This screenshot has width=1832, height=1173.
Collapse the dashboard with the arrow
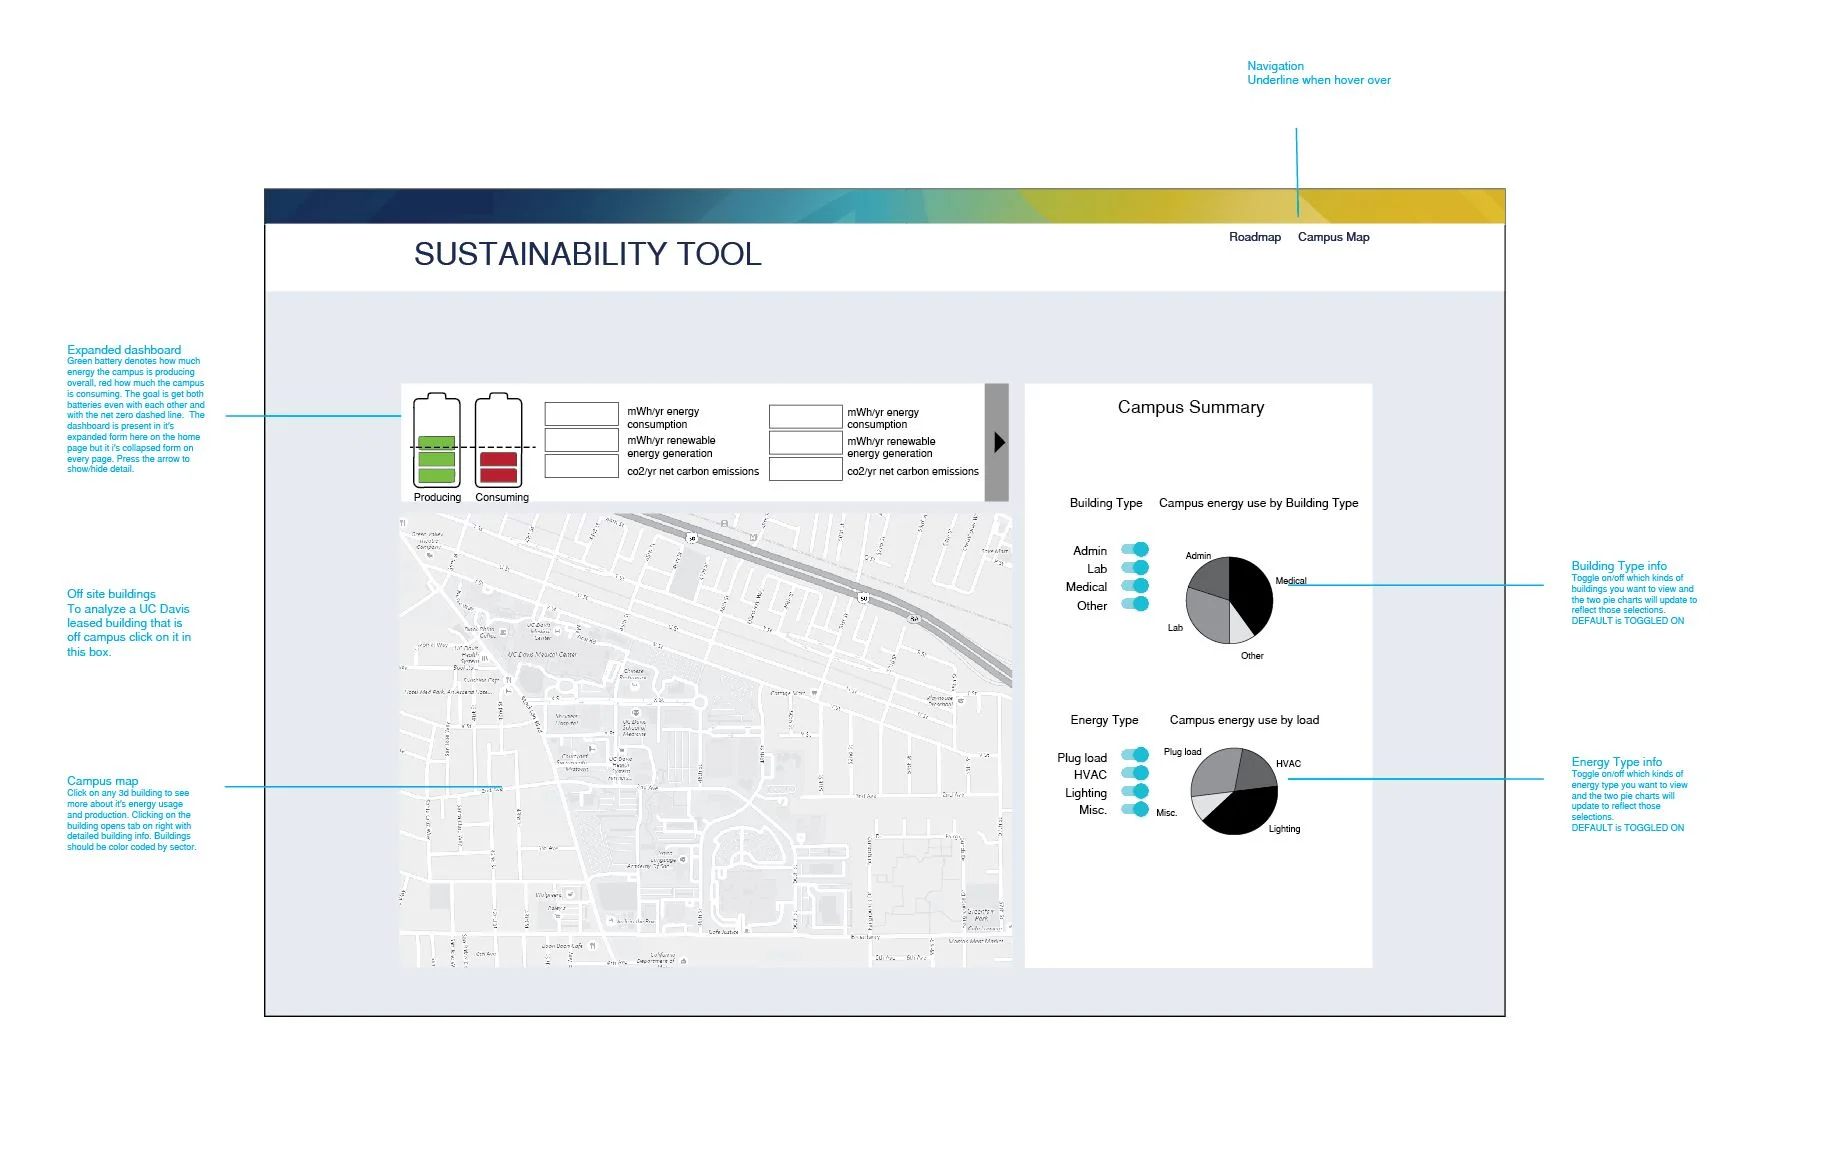coord(997,442)
